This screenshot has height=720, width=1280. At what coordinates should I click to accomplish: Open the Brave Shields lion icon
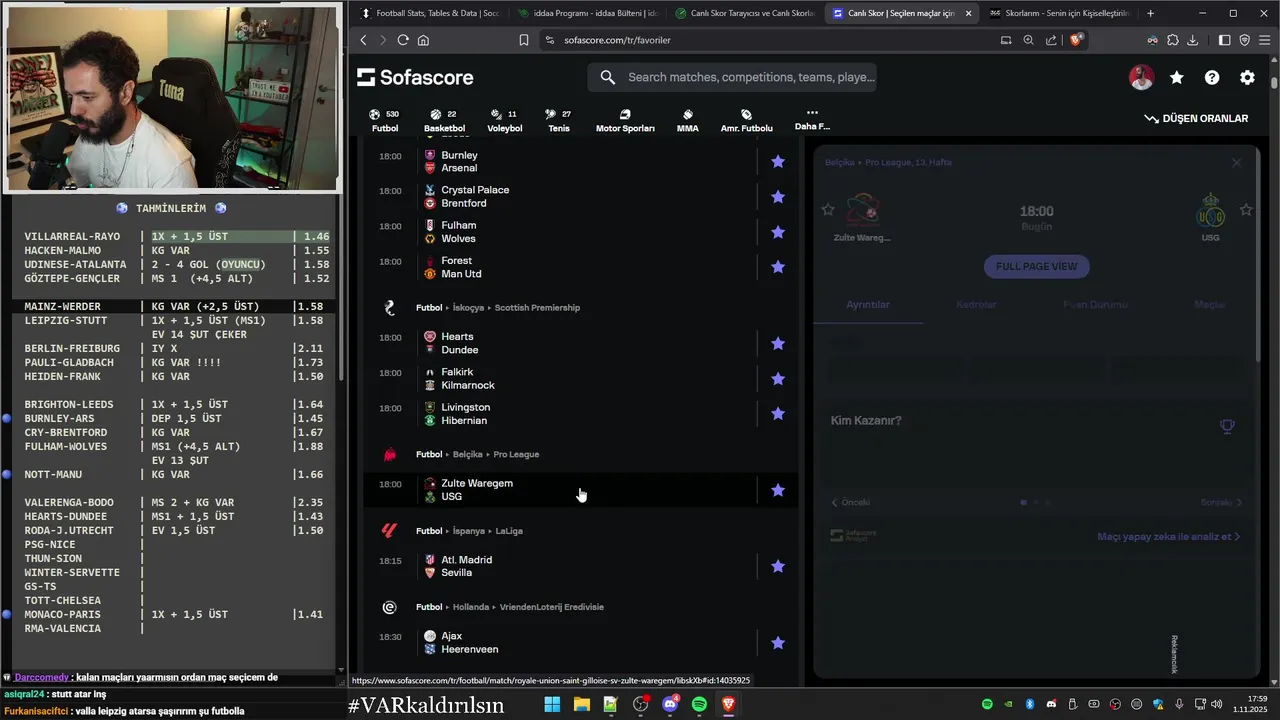[1076, 40]
